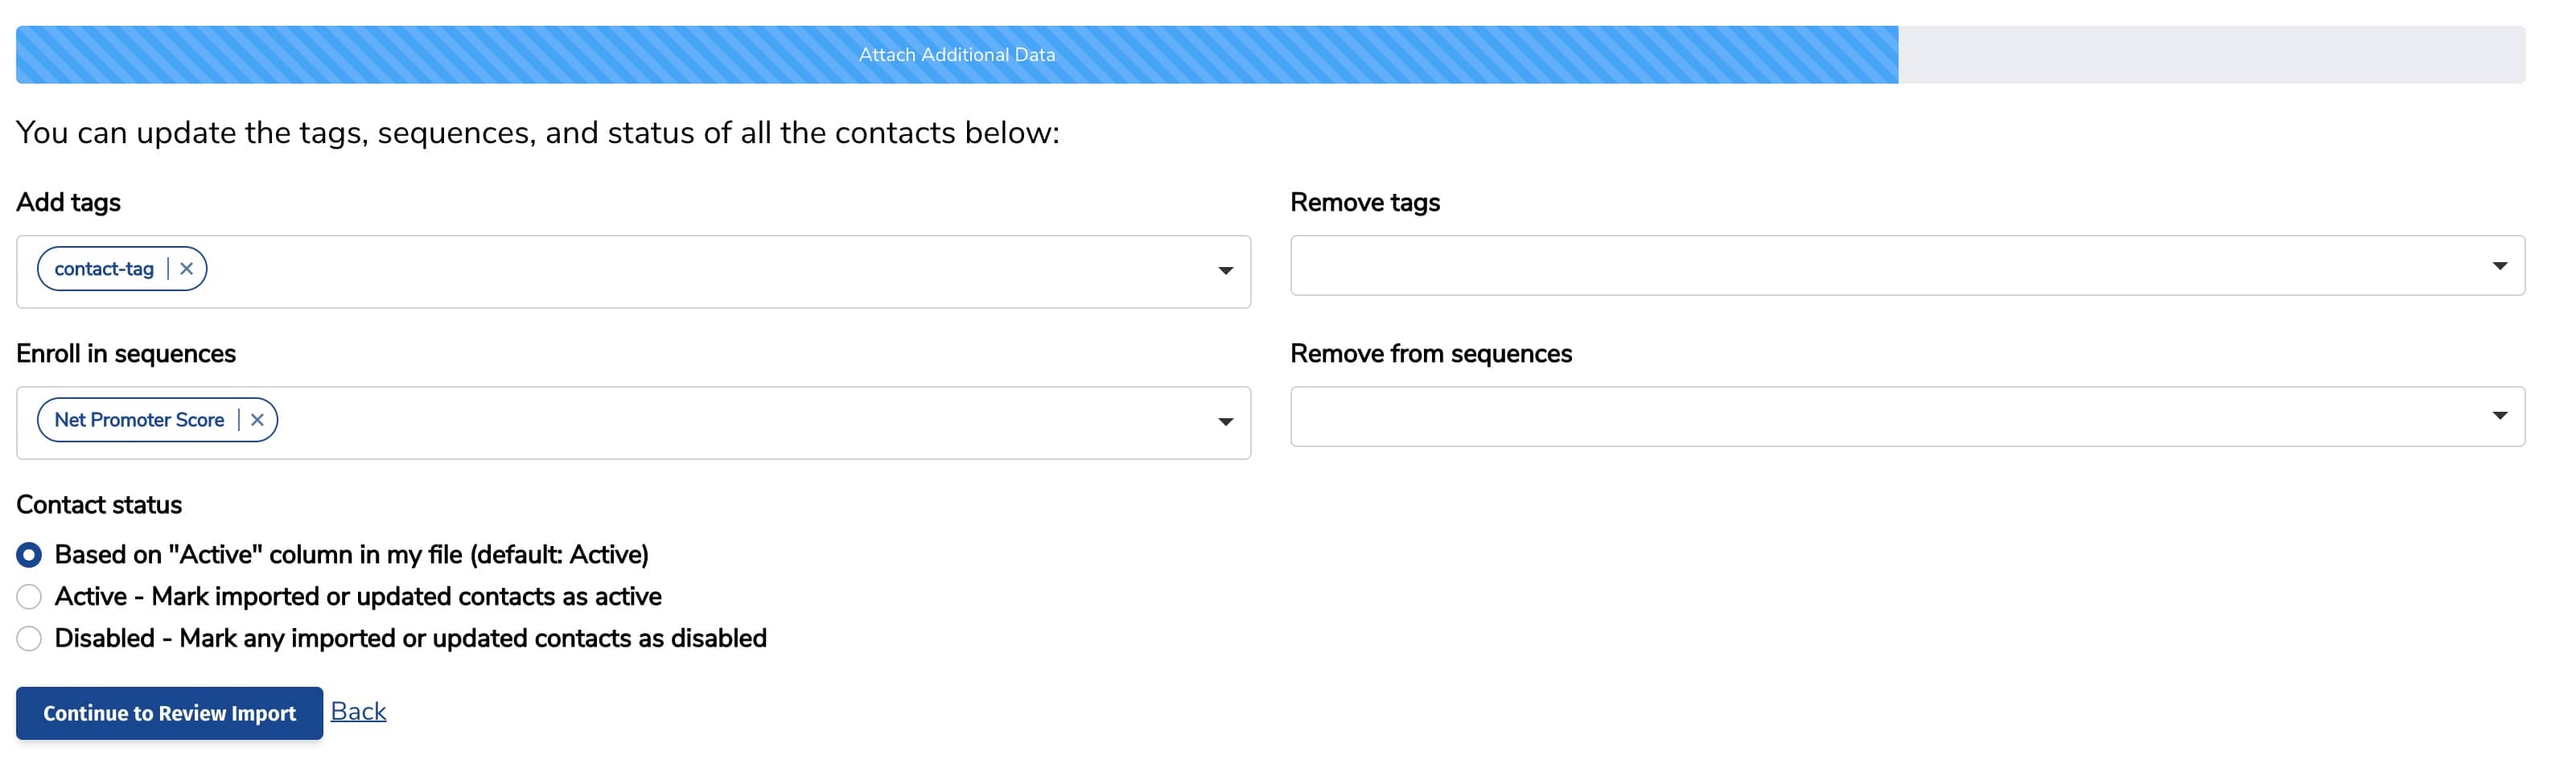Remove the contact-tag chip
2576x764 pixels.
click(x=186, y=268)
